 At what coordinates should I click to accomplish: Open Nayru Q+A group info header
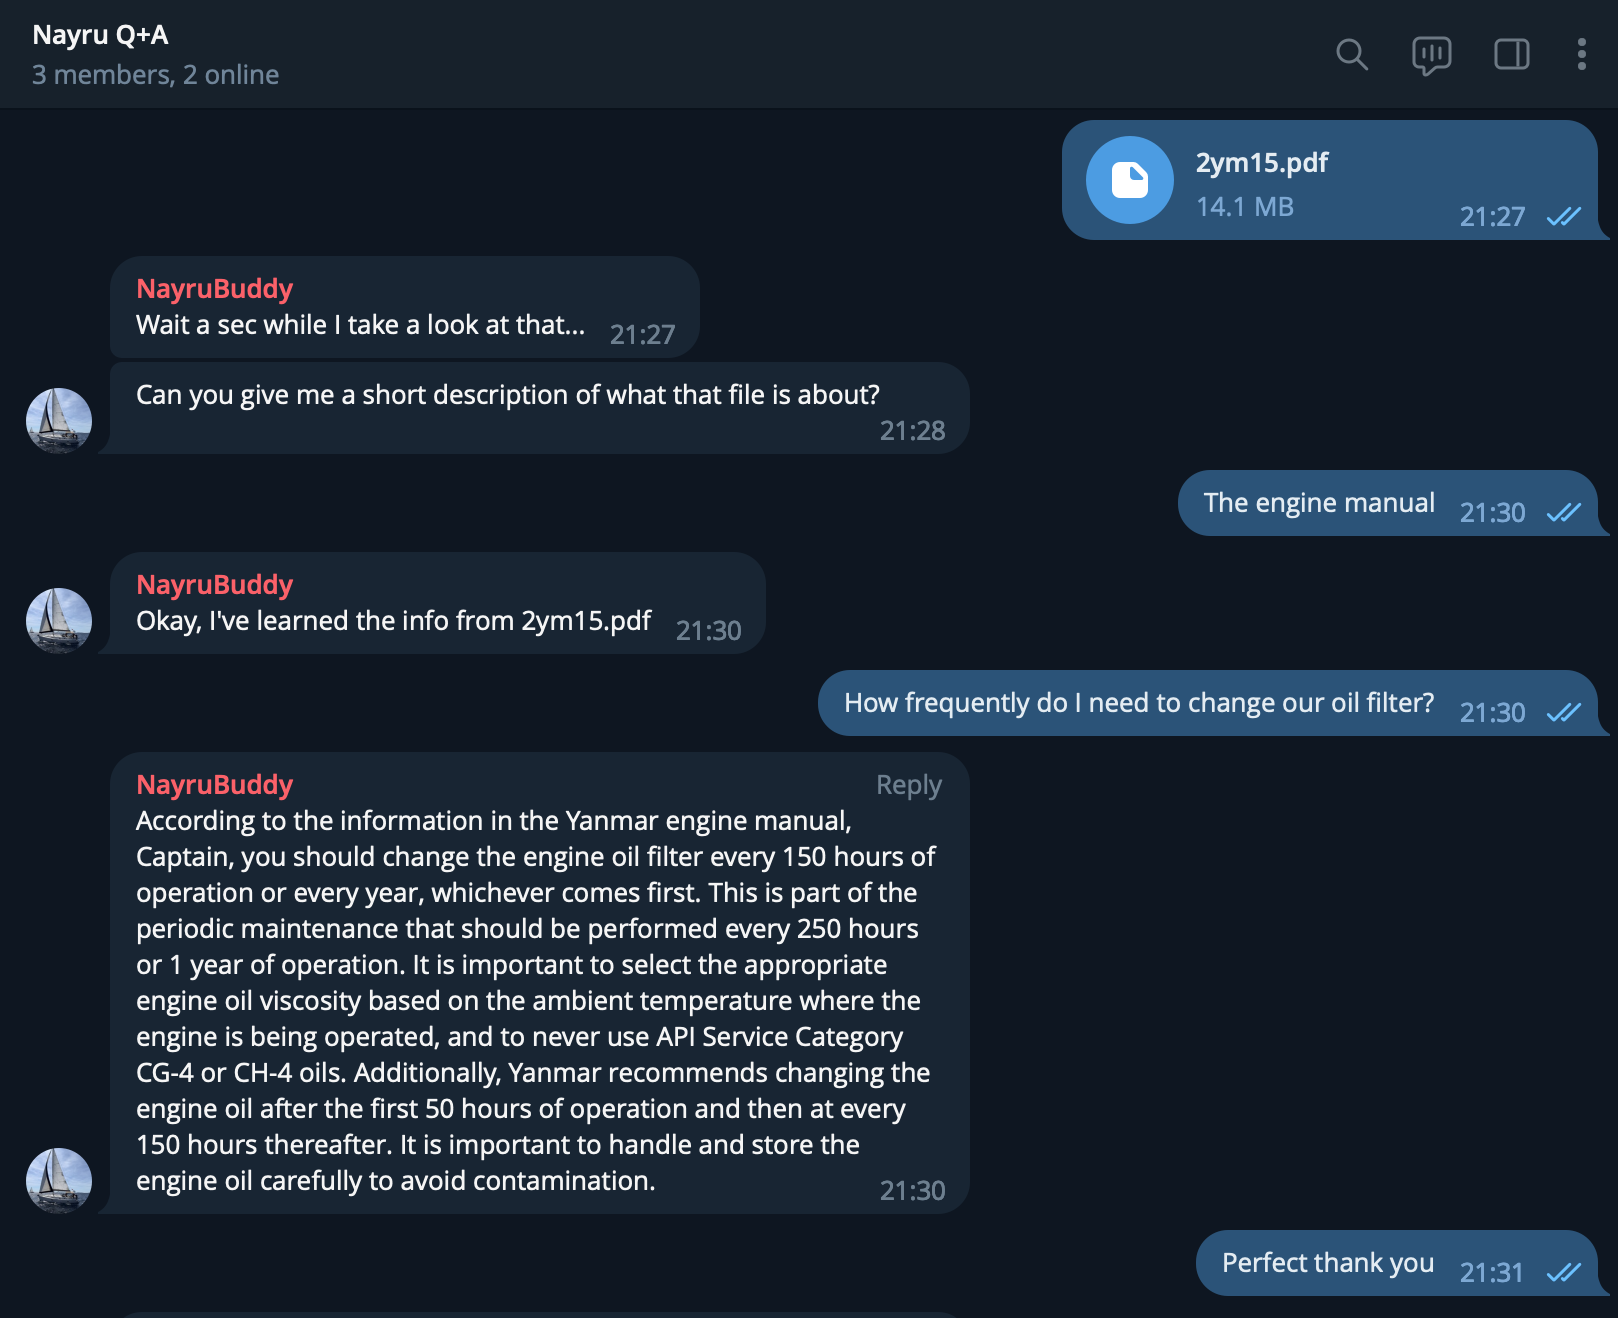(100, 35)
